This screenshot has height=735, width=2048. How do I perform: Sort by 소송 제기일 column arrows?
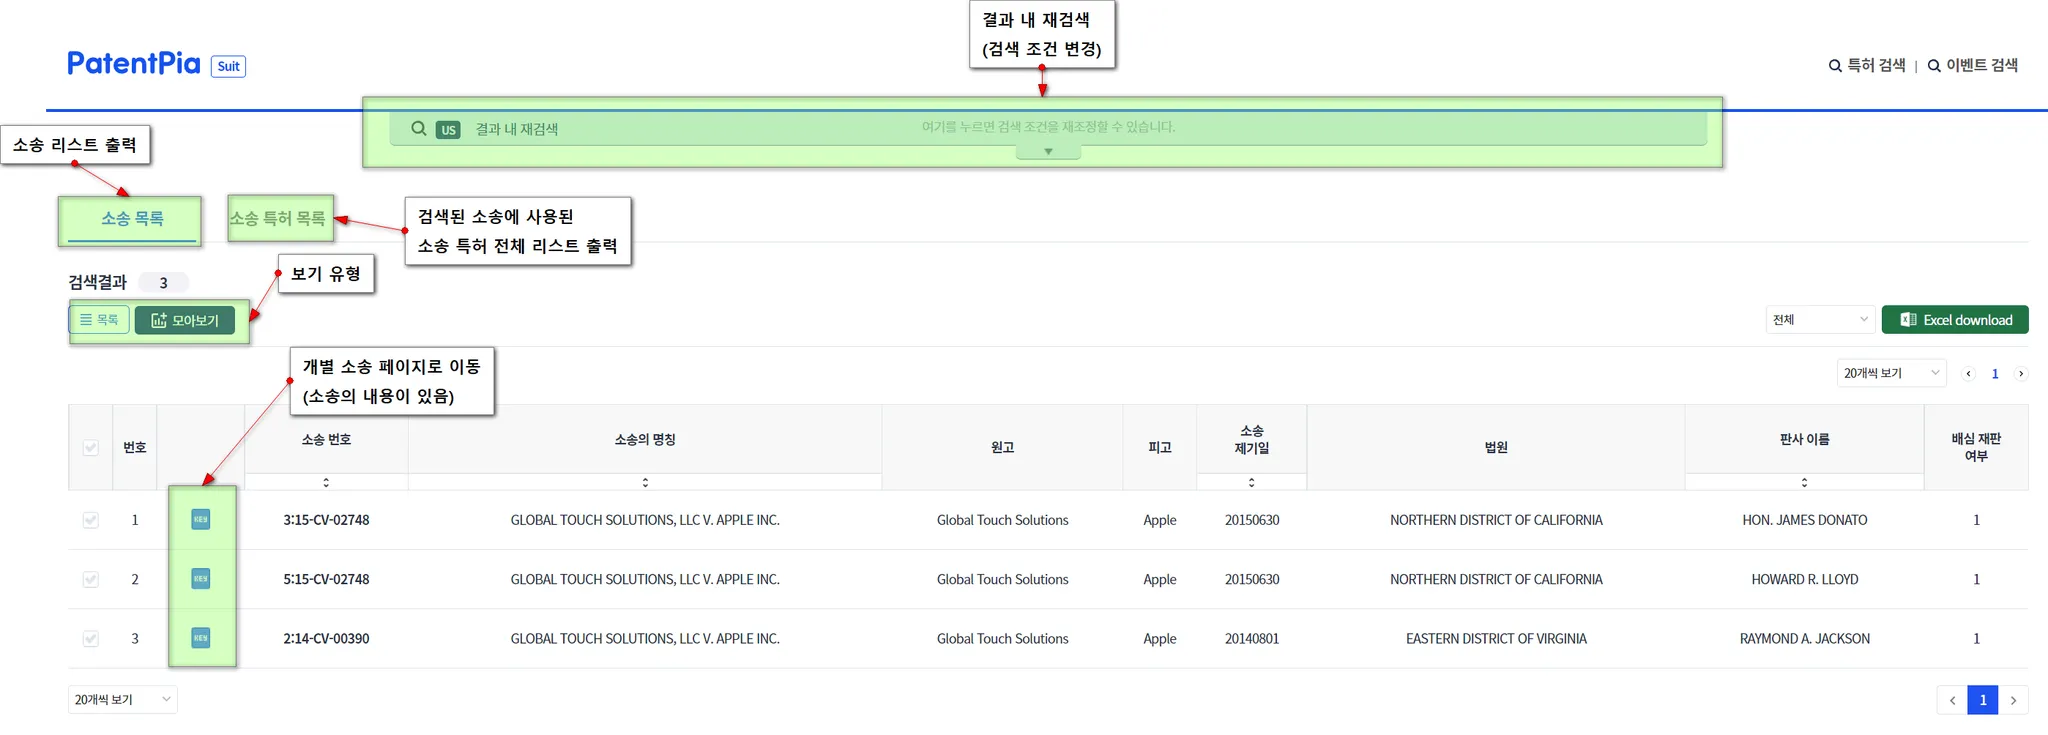click(1252, 482)
